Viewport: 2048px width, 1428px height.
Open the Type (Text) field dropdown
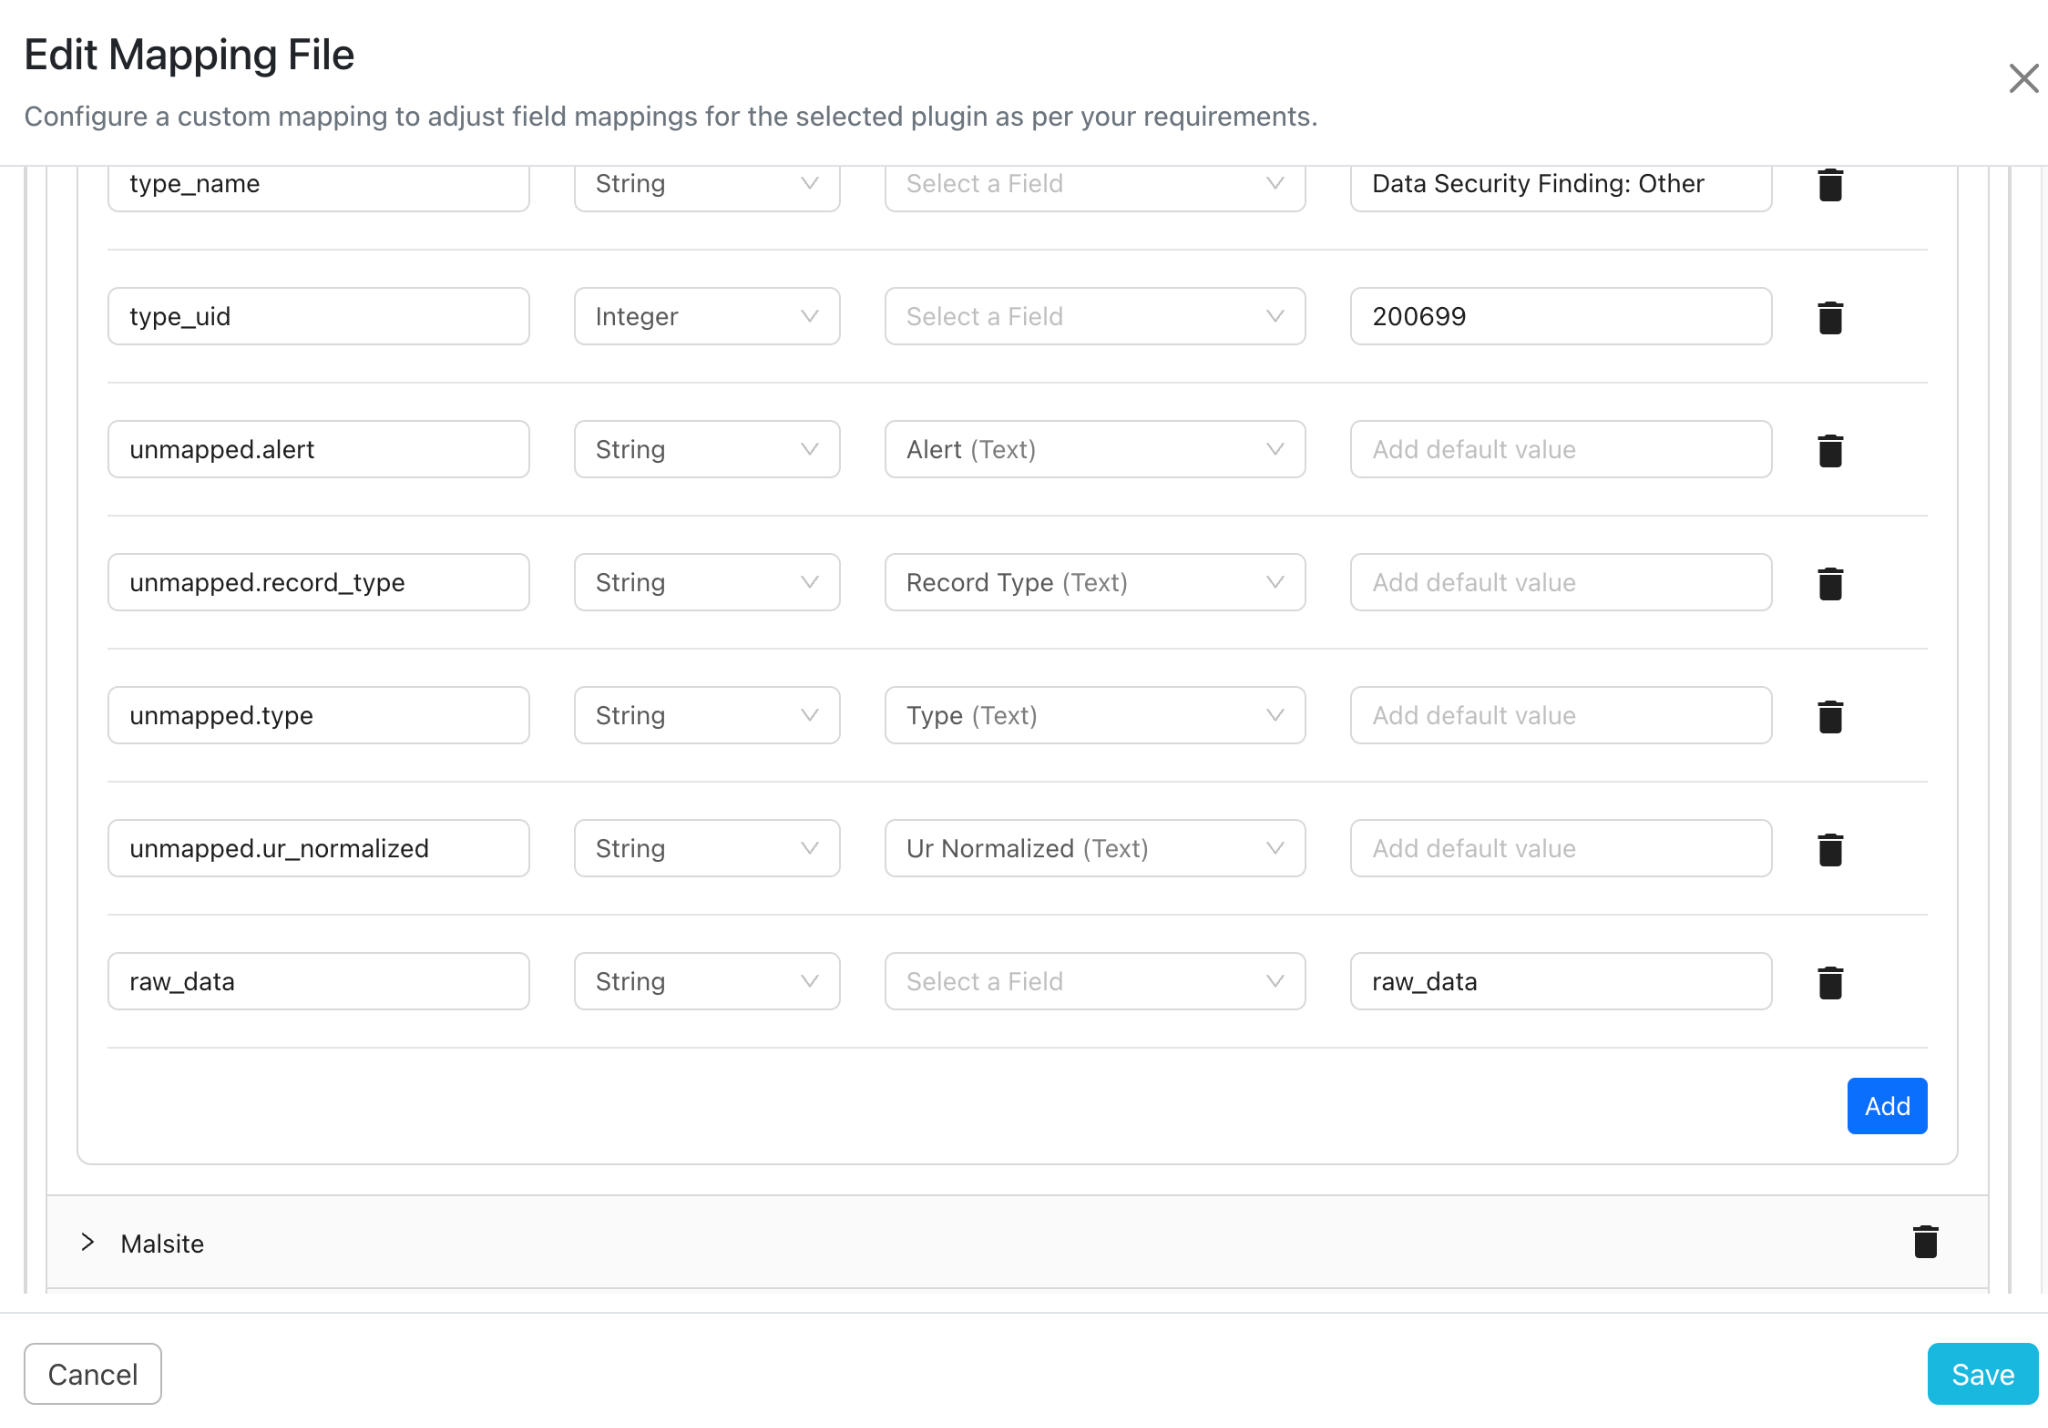pos(1095,715)
